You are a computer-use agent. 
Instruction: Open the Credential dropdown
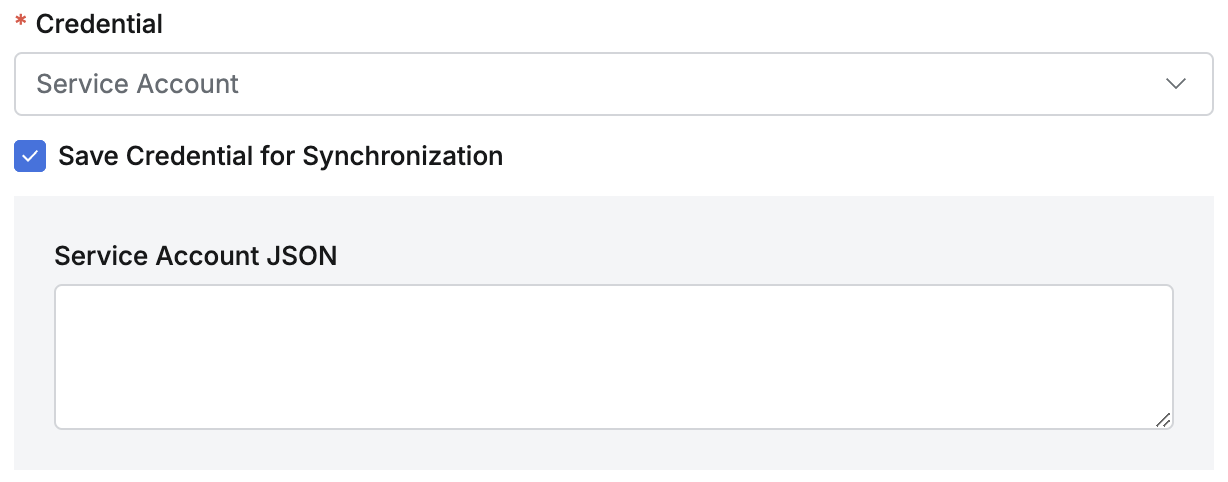pos(613,84)
